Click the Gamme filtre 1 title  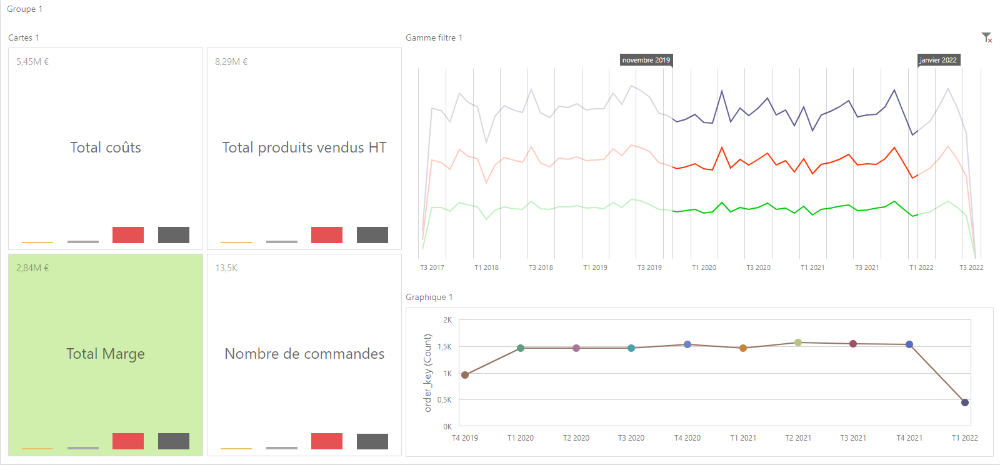(434, 38)
